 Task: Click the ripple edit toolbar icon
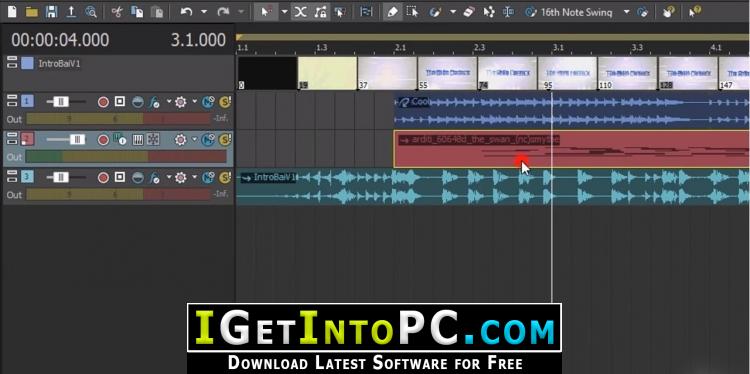(340, 12)
